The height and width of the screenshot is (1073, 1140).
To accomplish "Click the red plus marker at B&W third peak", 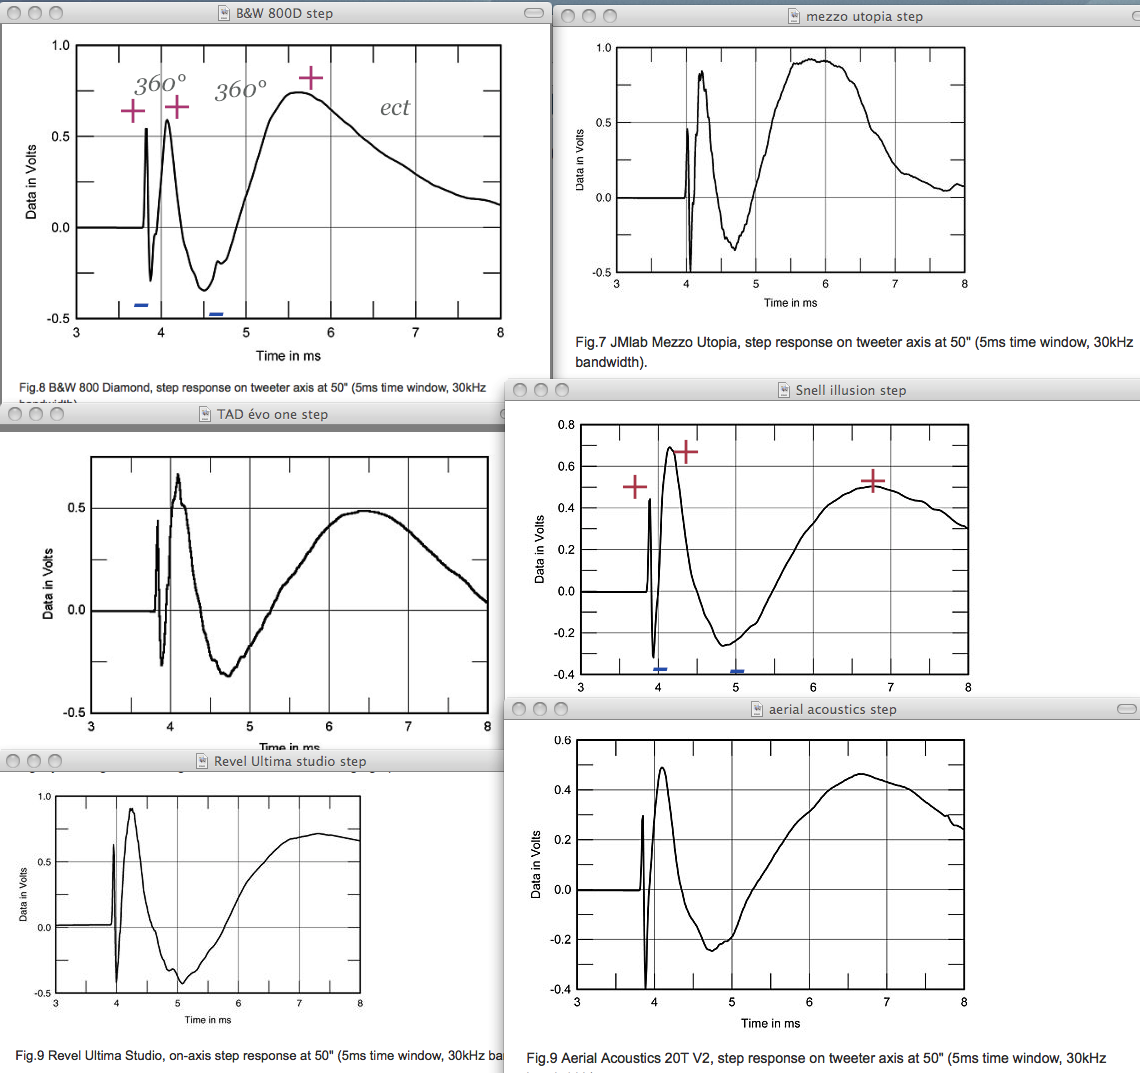I will [310, 78].
